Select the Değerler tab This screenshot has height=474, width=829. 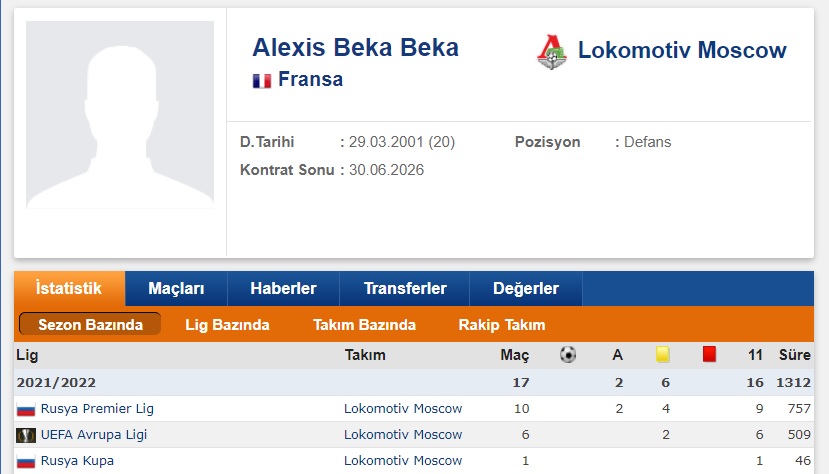(526, 289)
